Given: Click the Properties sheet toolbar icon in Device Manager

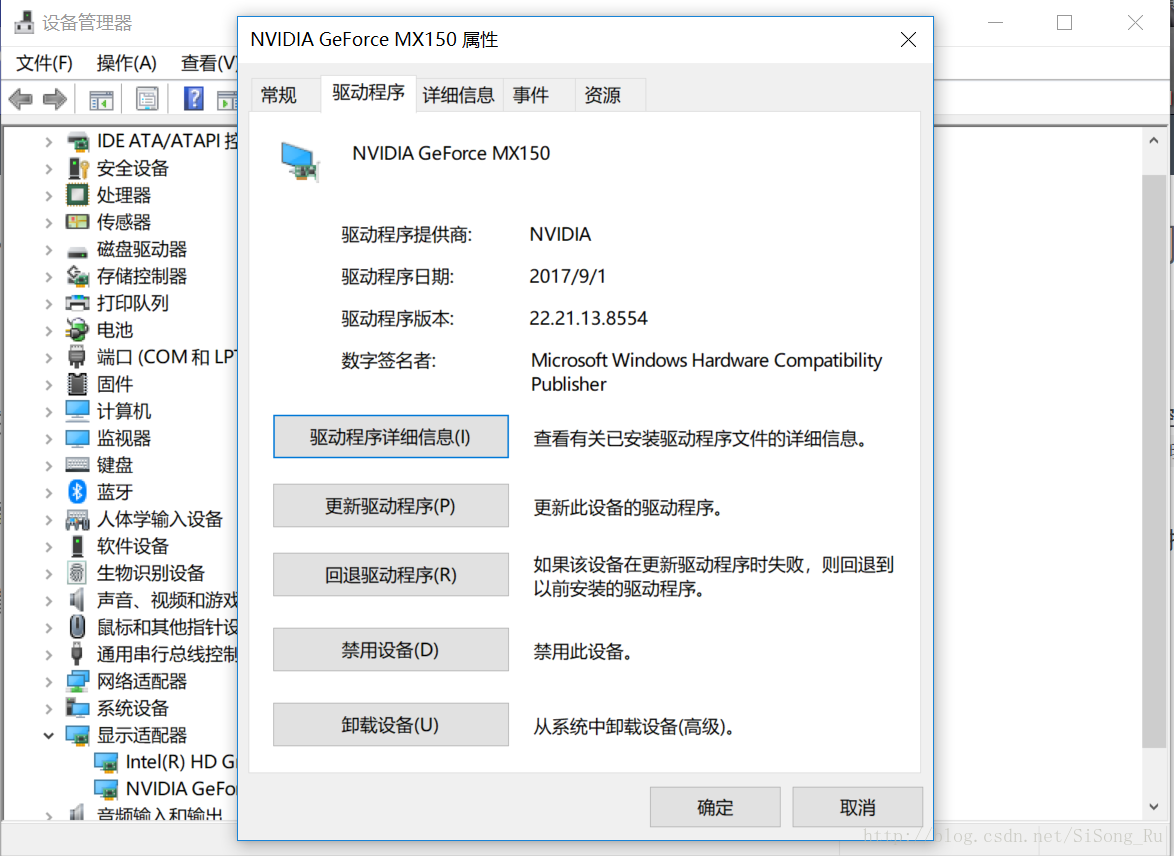Looking at the screenshot, I should (x=147, y=98).
